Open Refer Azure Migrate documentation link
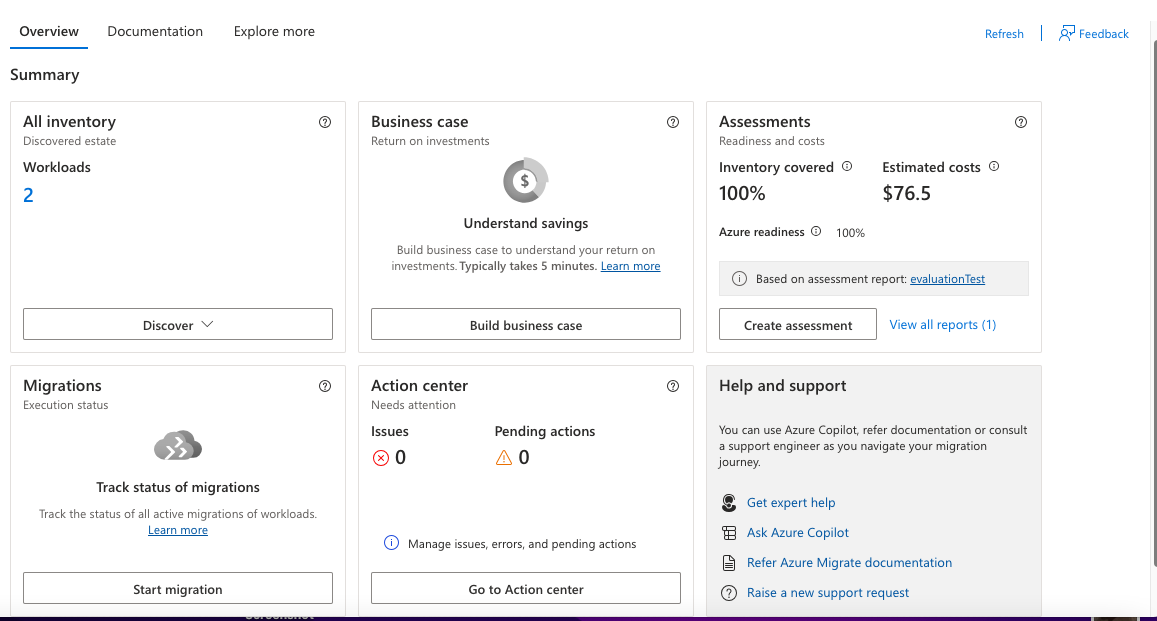The height and width of the screenshot is (621, 1157). (849, 563)
